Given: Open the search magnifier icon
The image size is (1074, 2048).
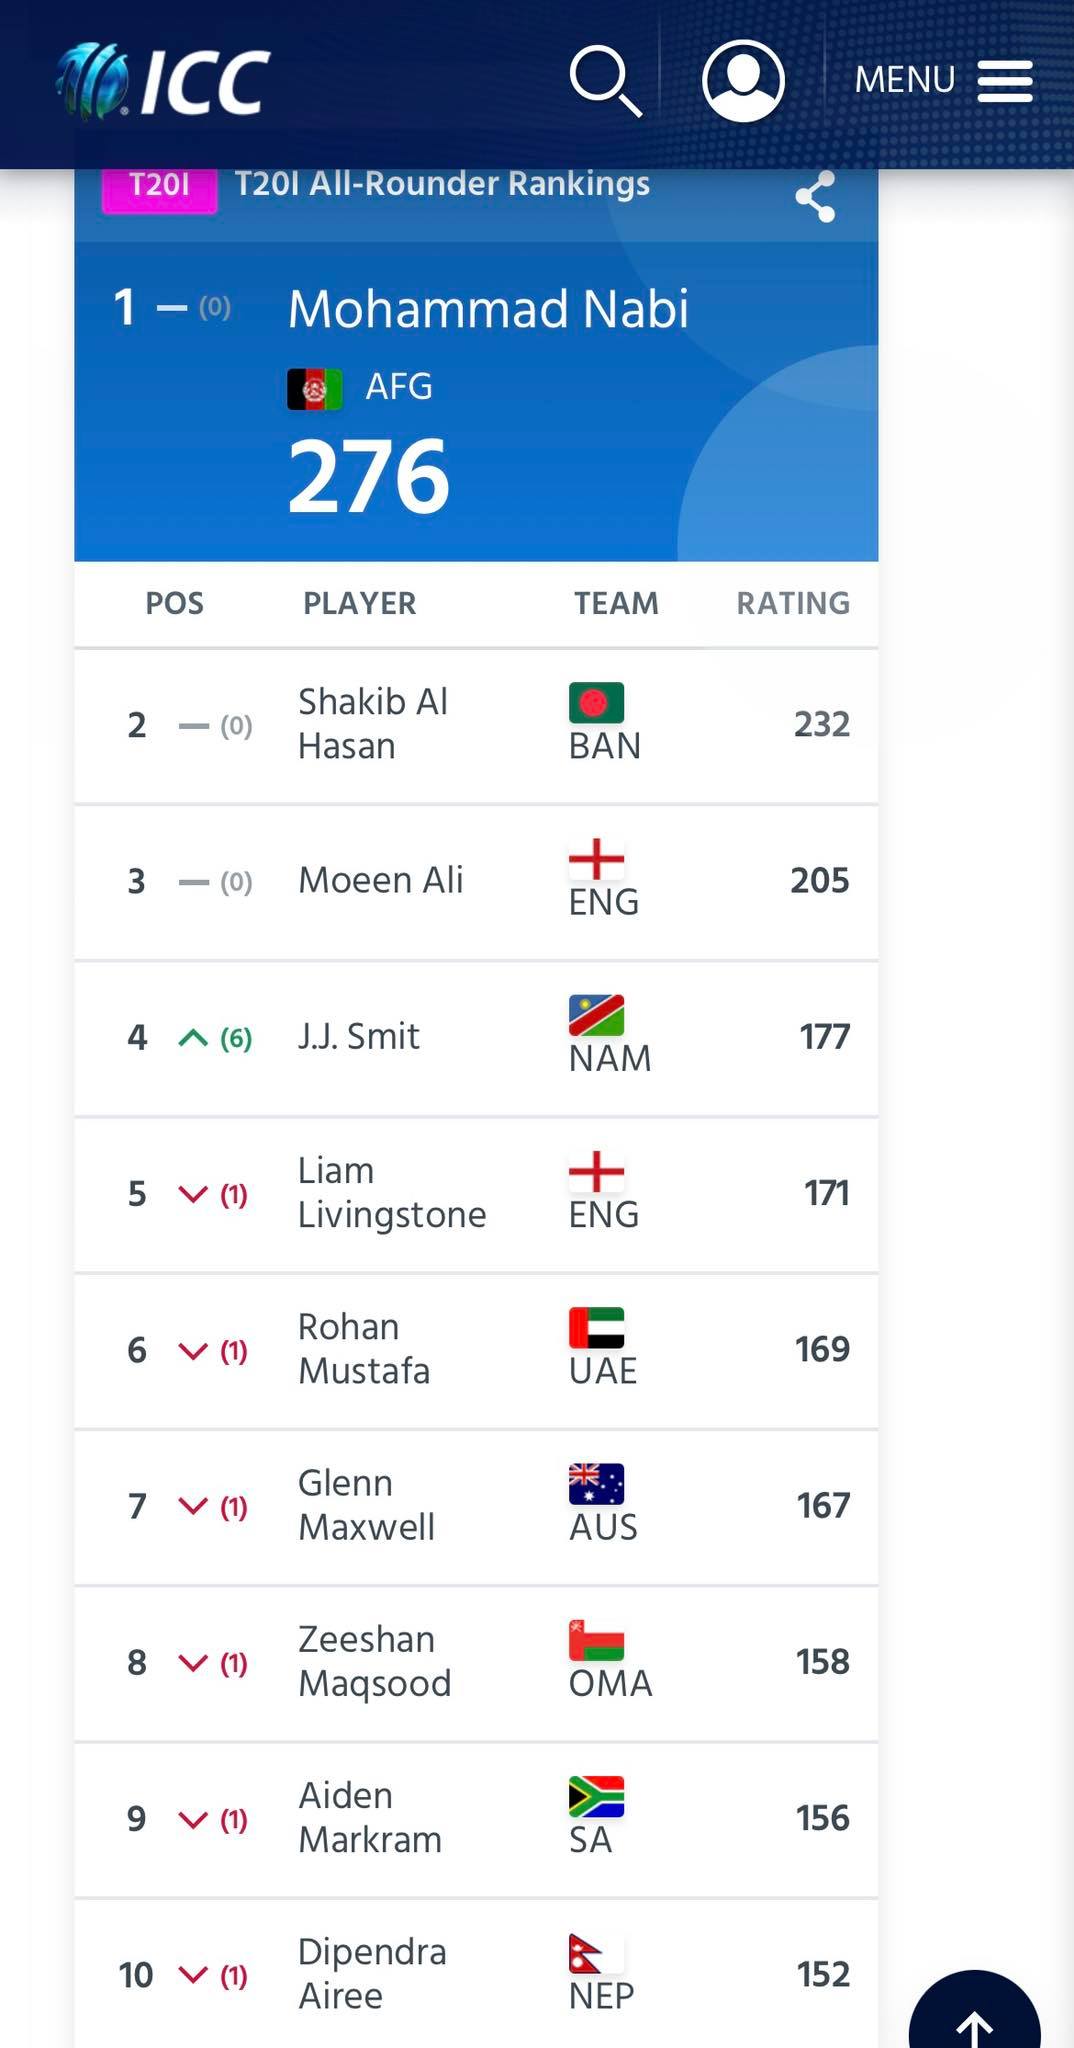Looking at the screenshot, I should 606,81.
